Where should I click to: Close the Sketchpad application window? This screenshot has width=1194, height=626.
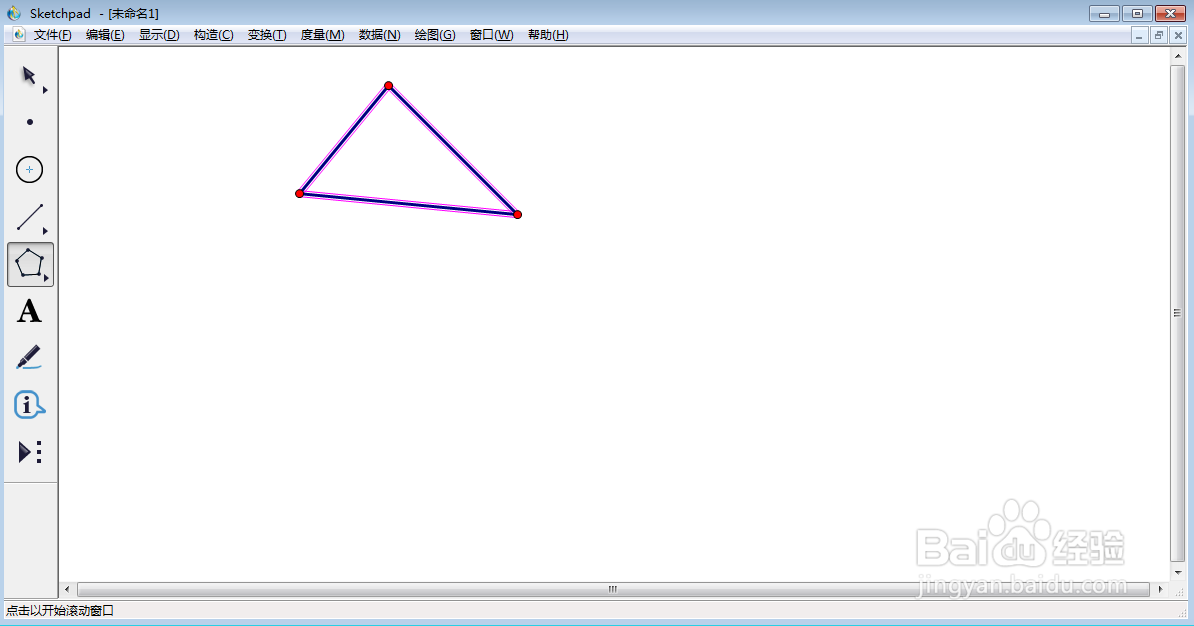point(1170,14)
